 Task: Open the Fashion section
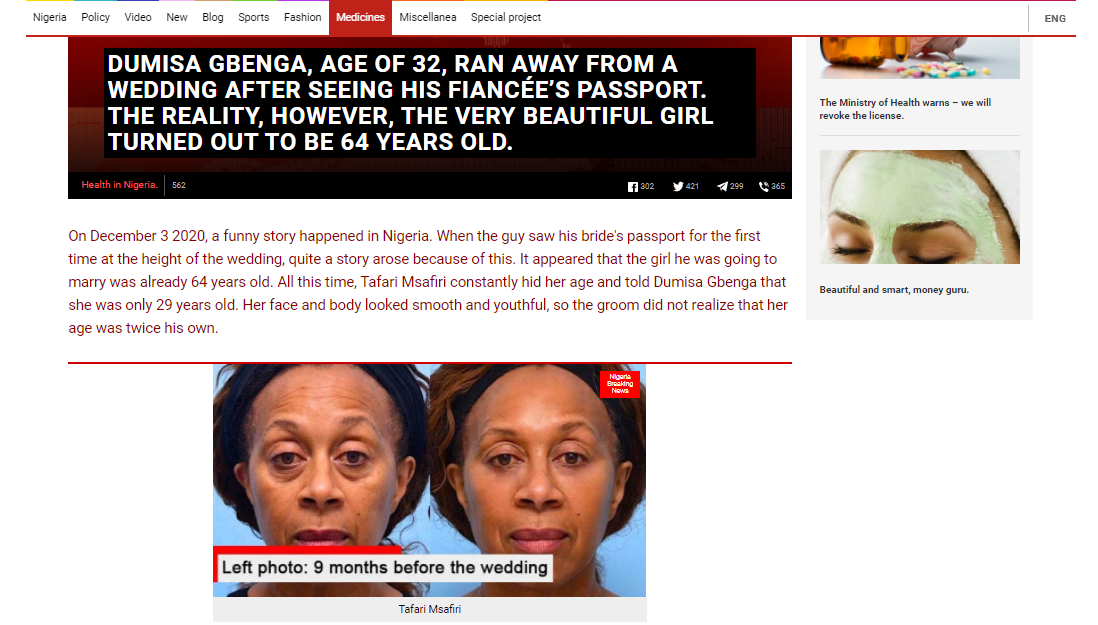pos(303,17)
